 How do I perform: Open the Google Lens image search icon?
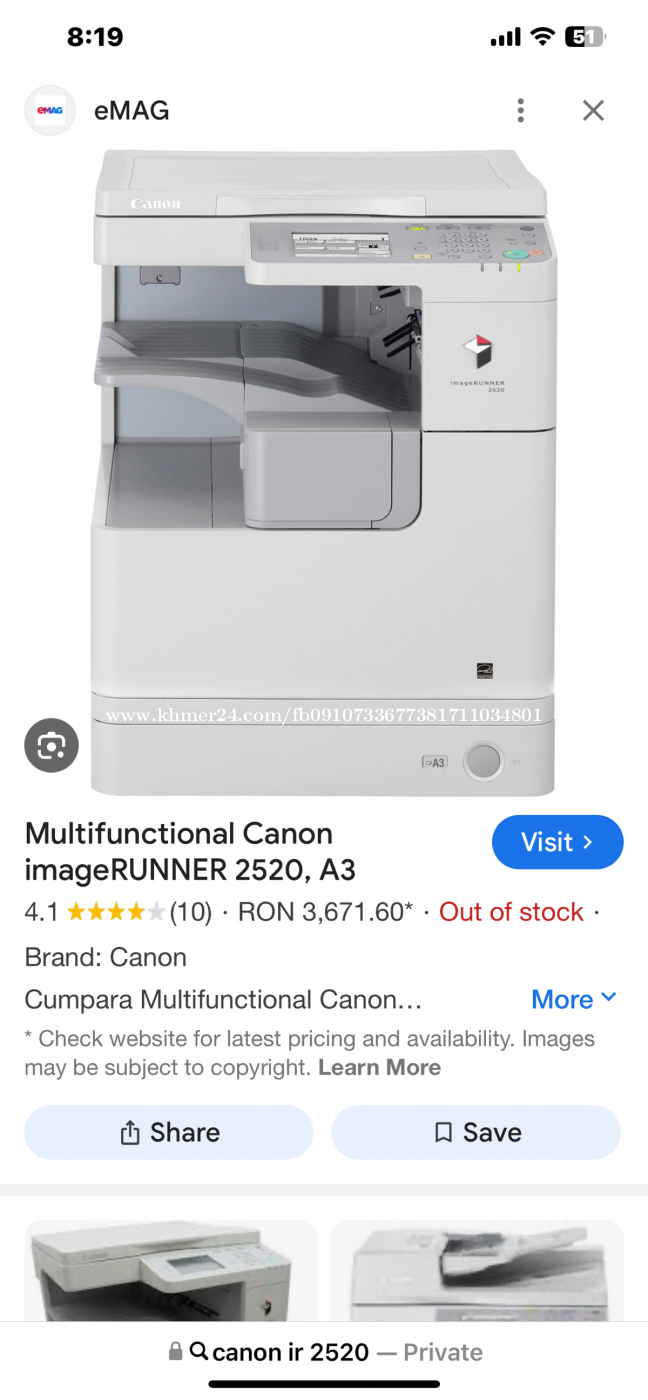click(x=51, y=745)
